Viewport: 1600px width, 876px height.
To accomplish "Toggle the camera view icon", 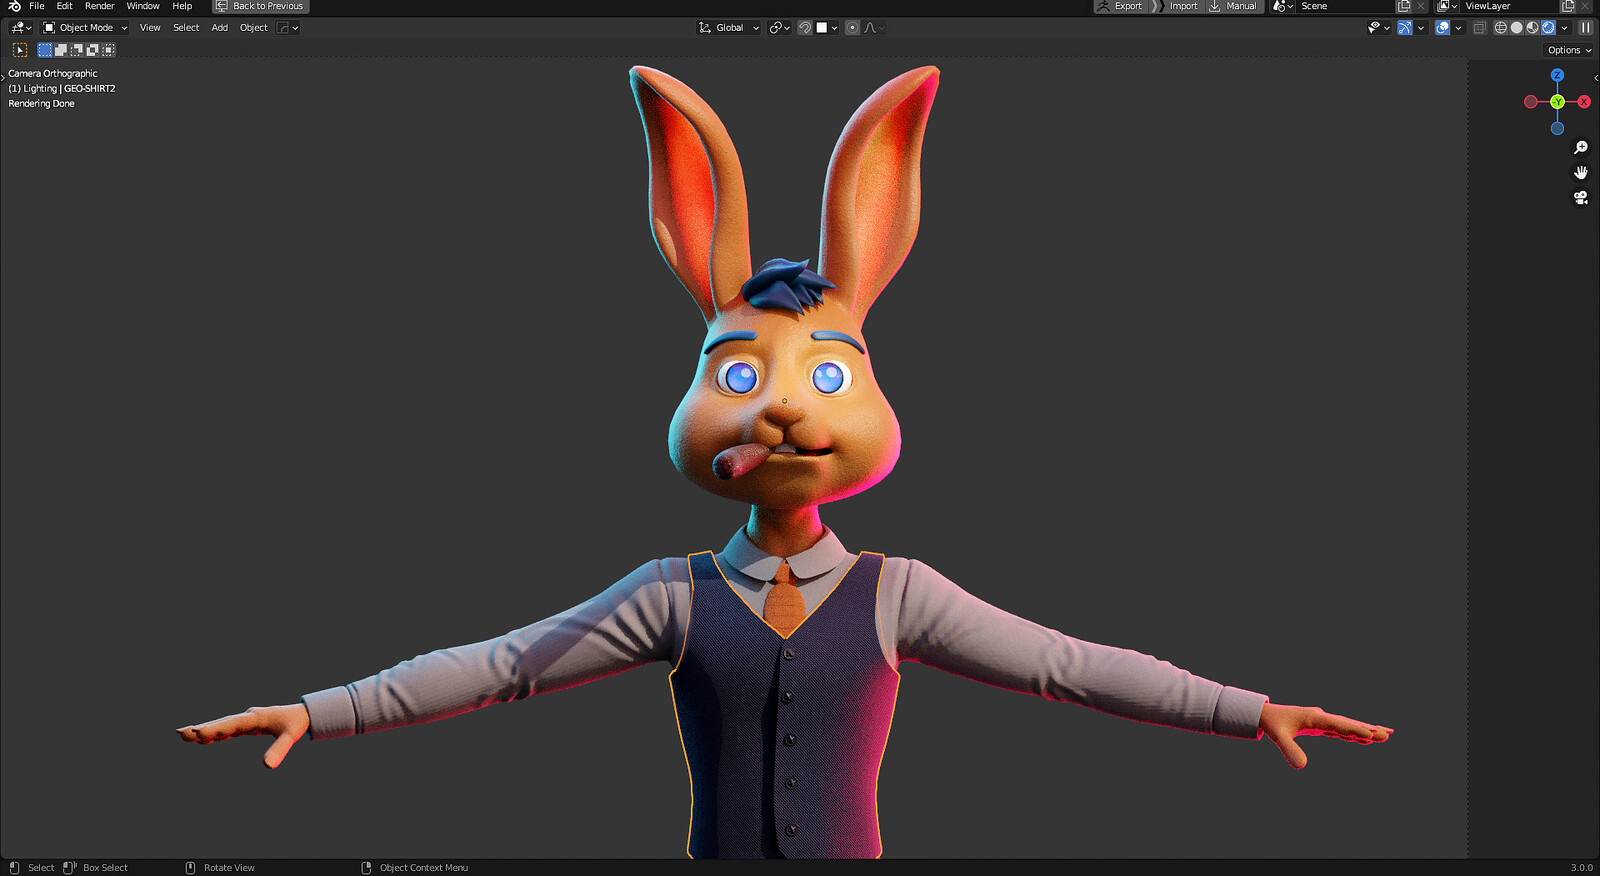I will tap(1581, 198).
